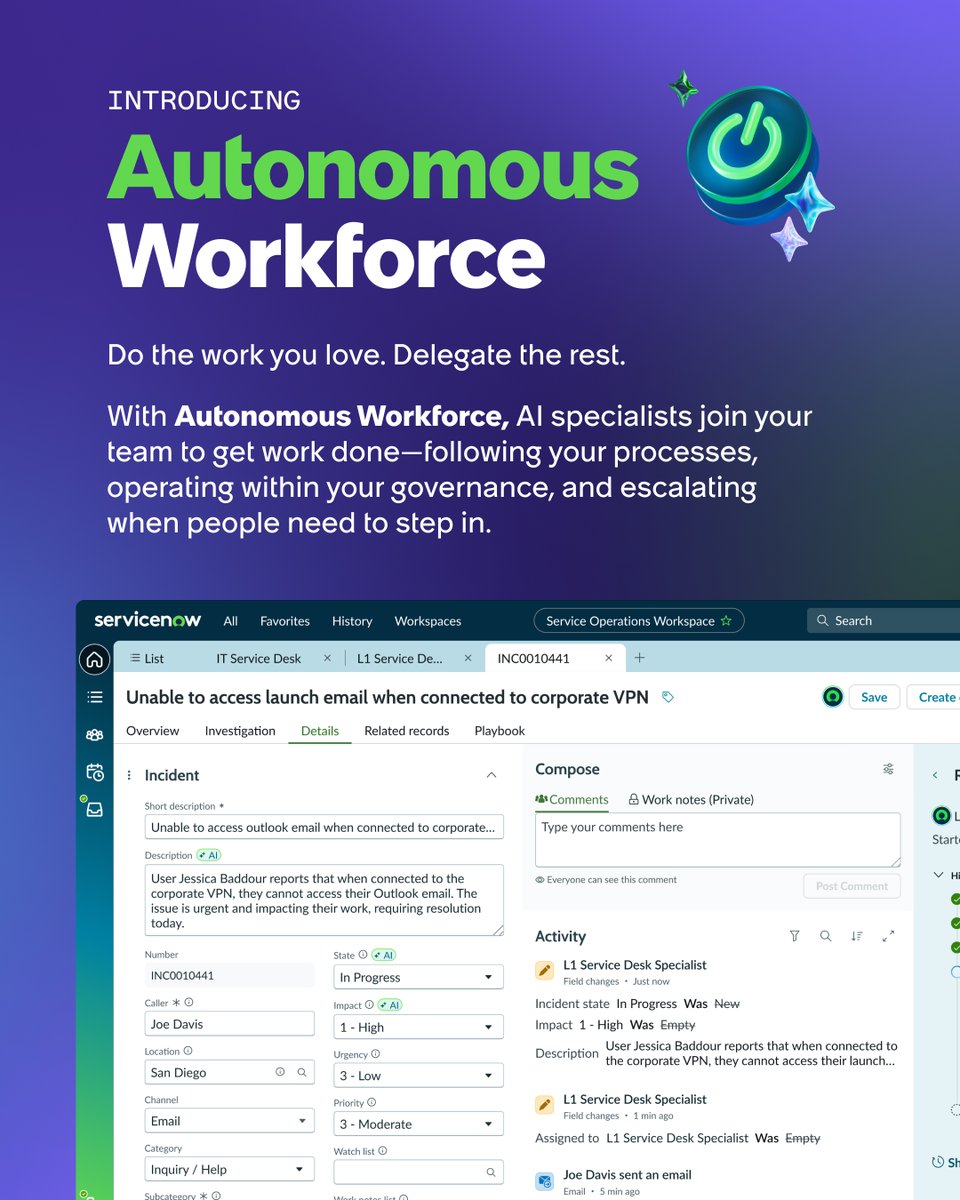The height and width of the screenshot is (1200, 960).
Task: Switch to the Investigation tab
Action: point(240,731)
